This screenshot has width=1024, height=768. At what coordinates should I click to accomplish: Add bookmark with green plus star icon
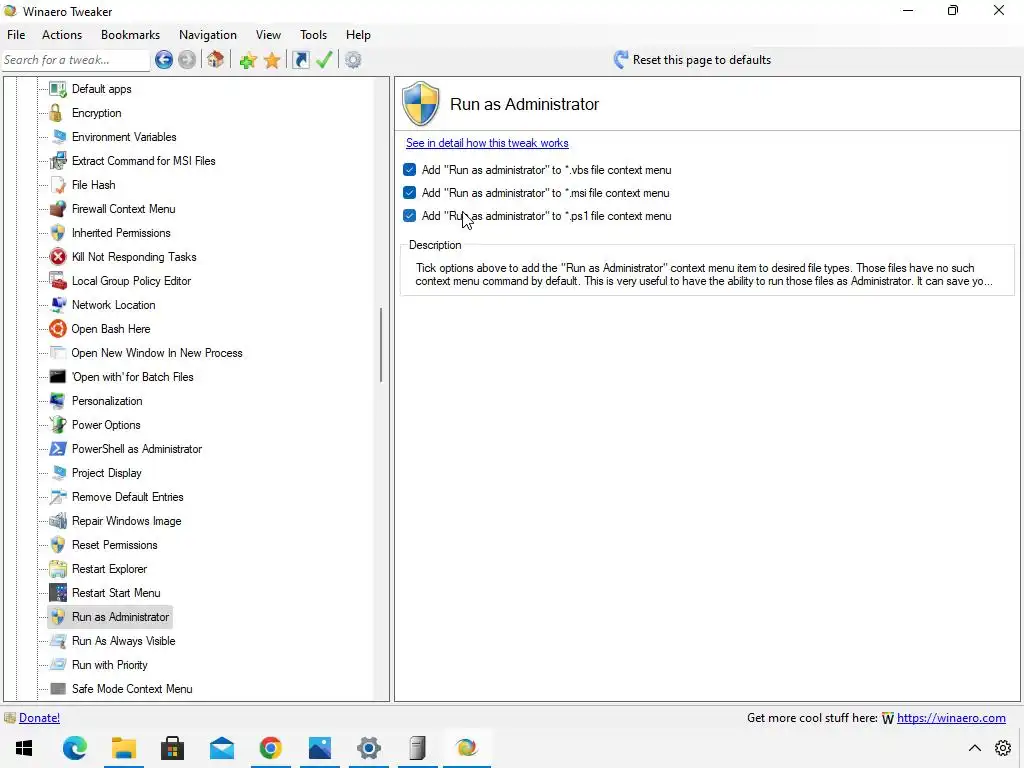(248, 60)
